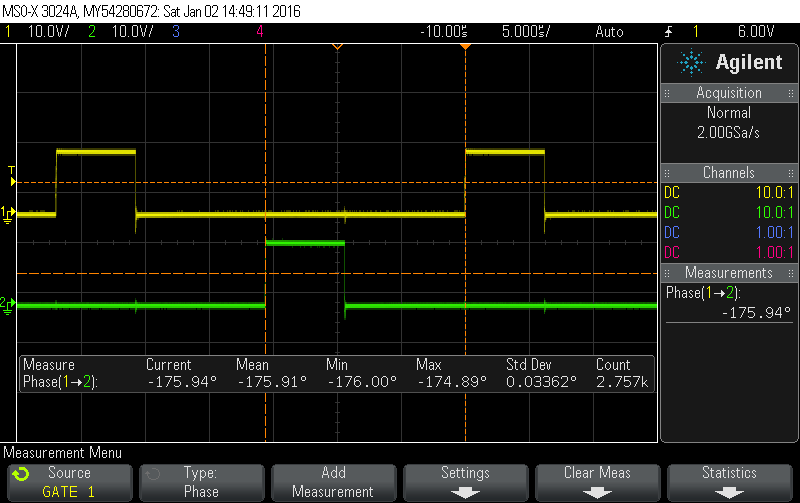The height and width of the screenshot is (503, 800).
Task: Toggle channel 3 in the top bar
Action: (x=175, y=31)
